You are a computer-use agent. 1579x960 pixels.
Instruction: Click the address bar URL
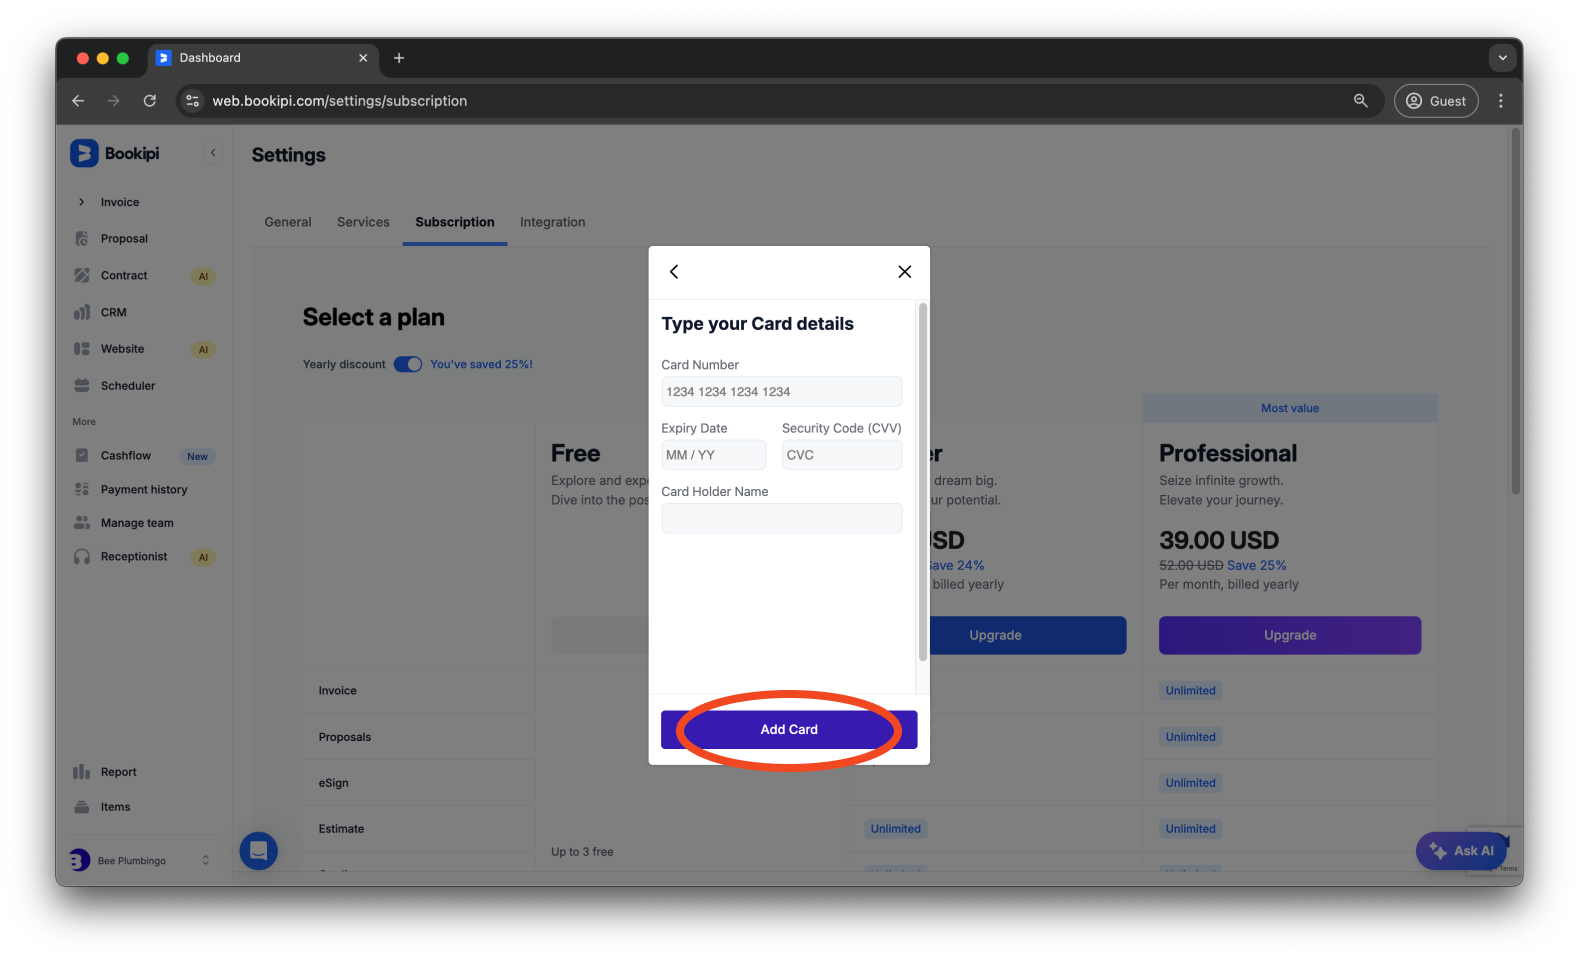[340, 101]
